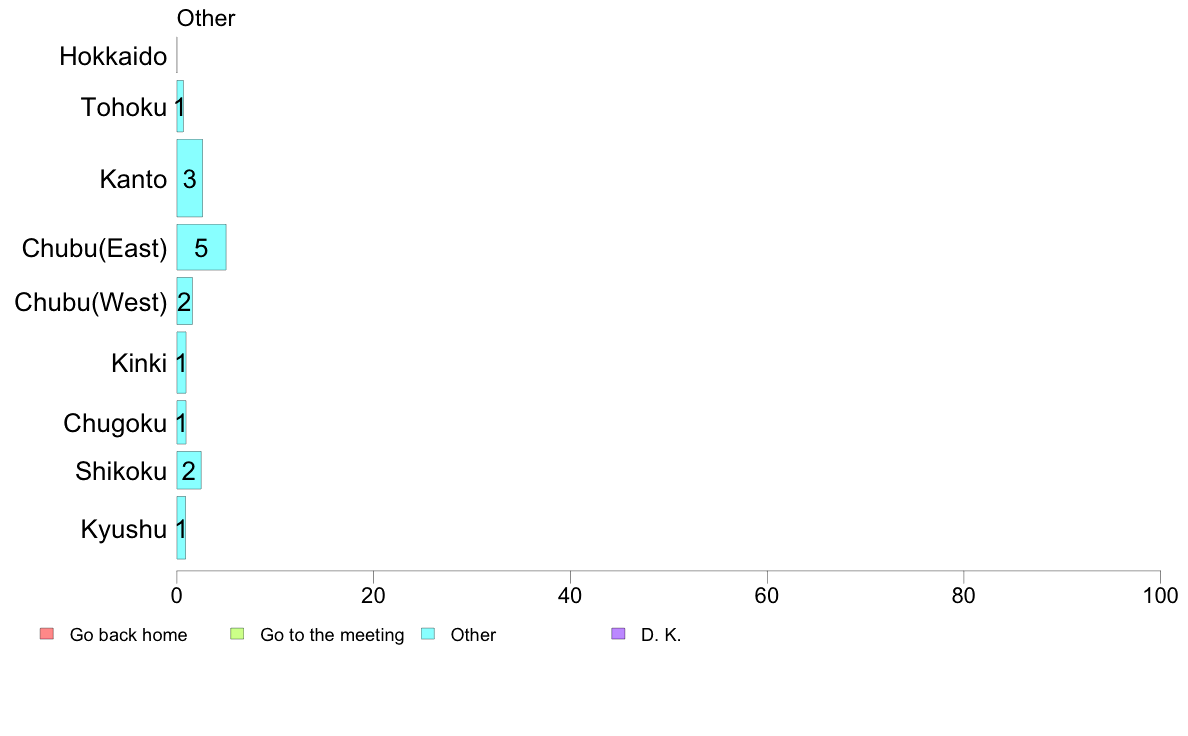This screenshot has width=1188, height=736.
Task: Click the 100 axis tick label
Action: (1160, 596)
